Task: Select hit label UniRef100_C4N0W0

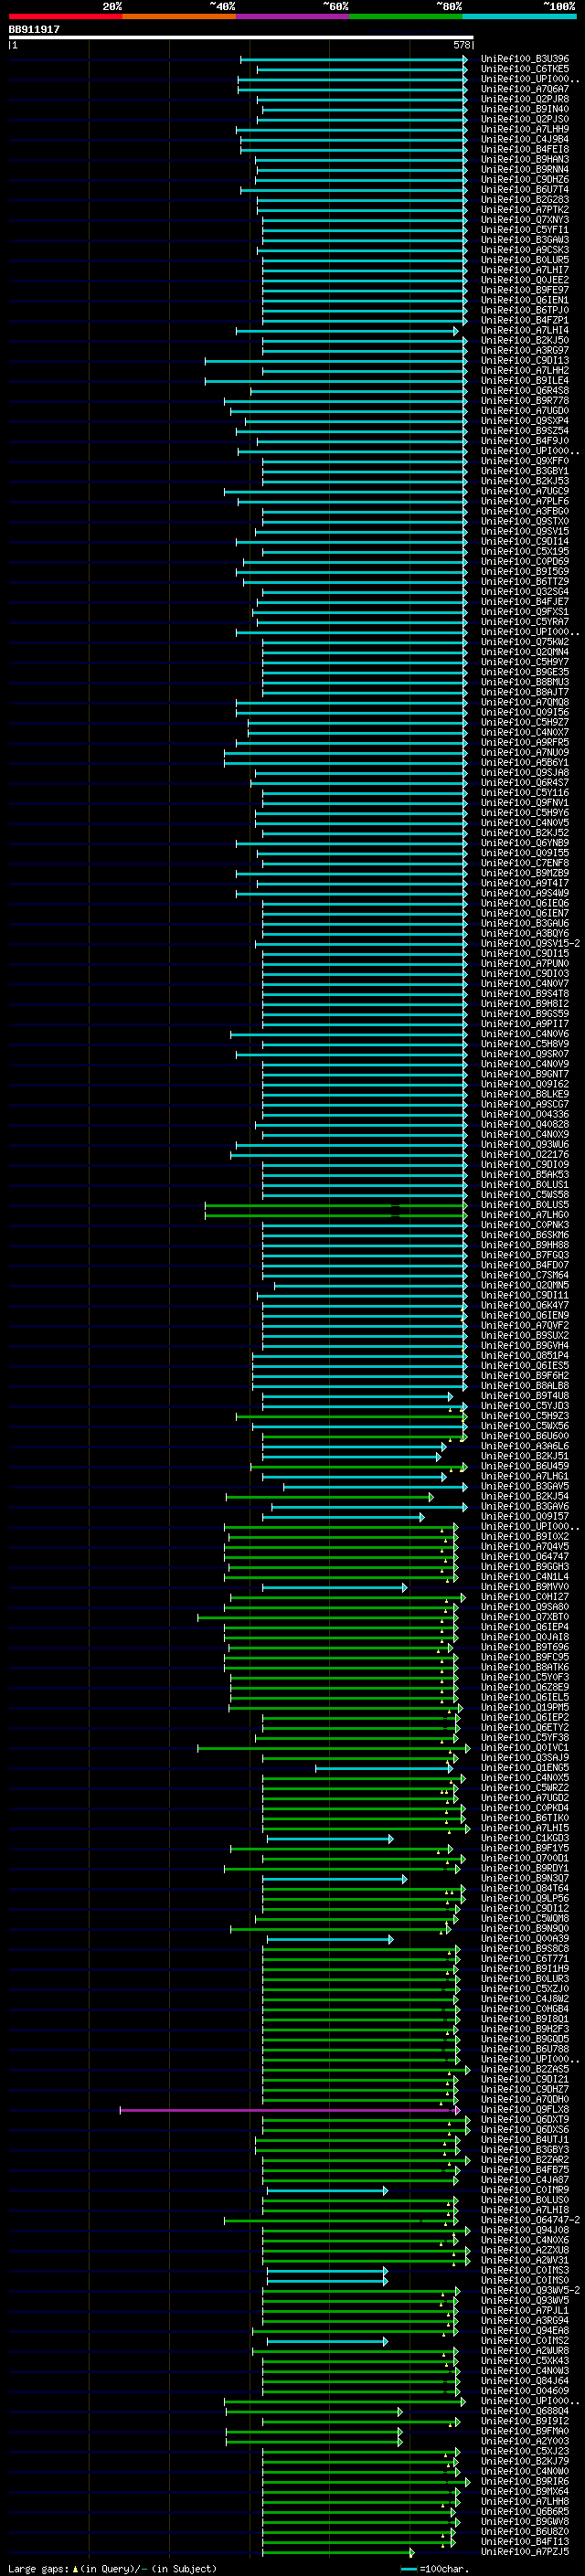Action: click(x=524, y=2471)
